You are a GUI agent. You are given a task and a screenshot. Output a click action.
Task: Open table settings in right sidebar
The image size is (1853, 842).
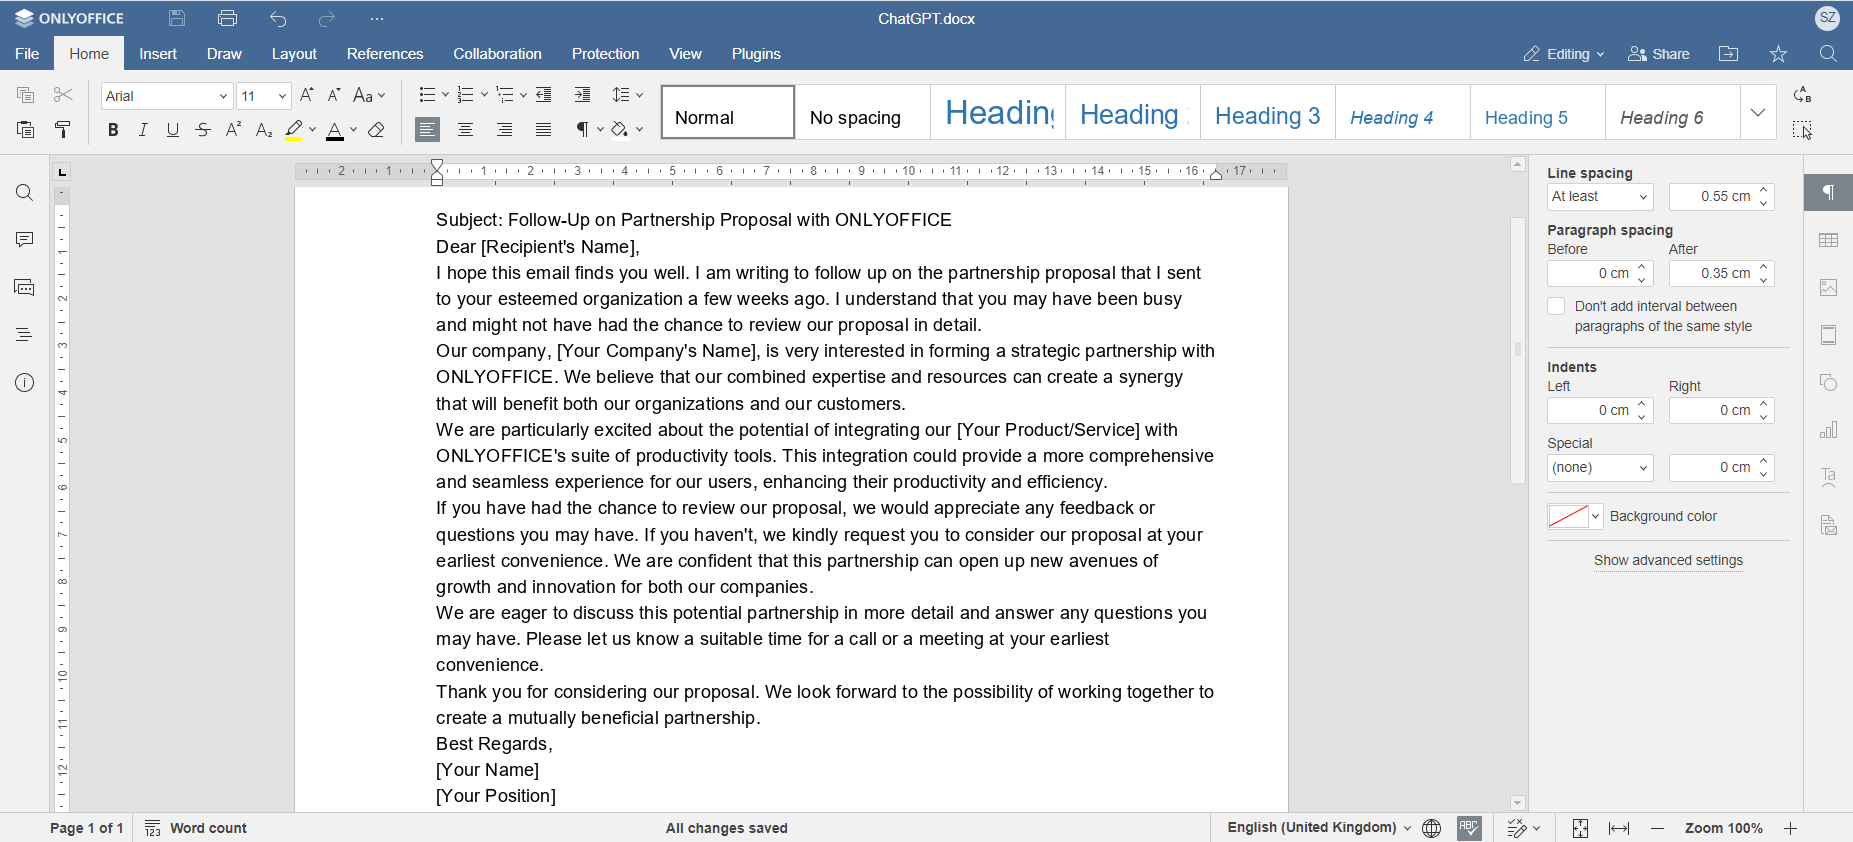pos(1828,240)
